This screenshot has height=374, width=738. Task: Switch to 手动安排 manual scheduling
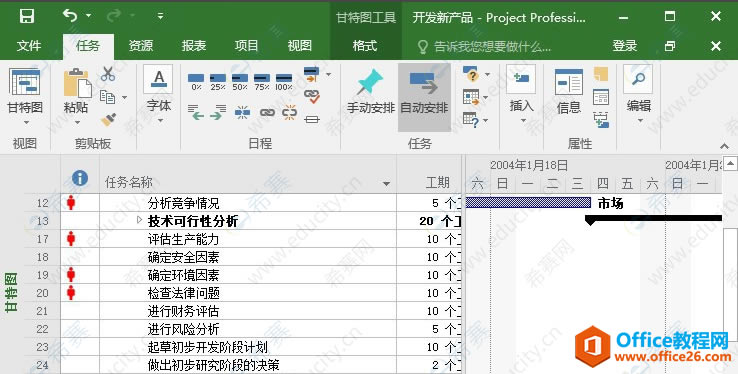tap(370, 93)
